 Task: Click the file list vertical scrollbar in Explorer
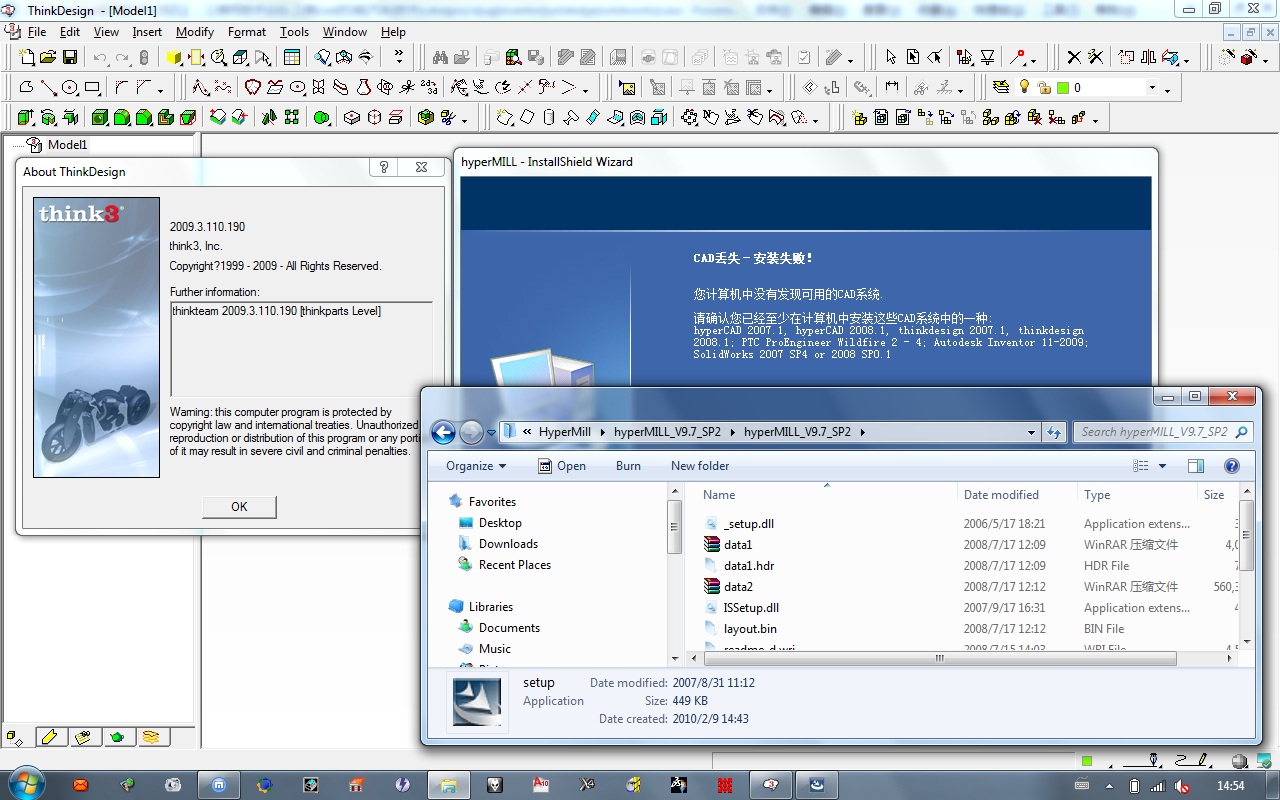pos(1246,566)
